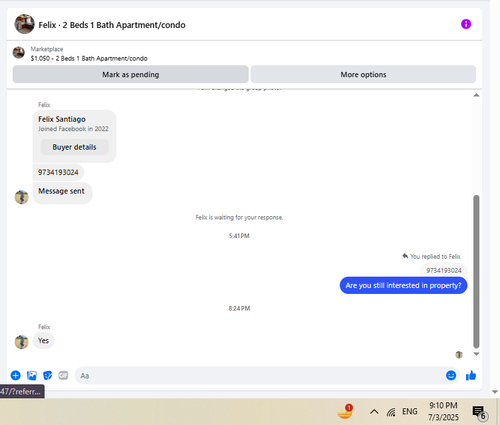Viewport: 500px width, 425px height.
Task: Open conversation information purple icon
Action: tap(466, 24)
